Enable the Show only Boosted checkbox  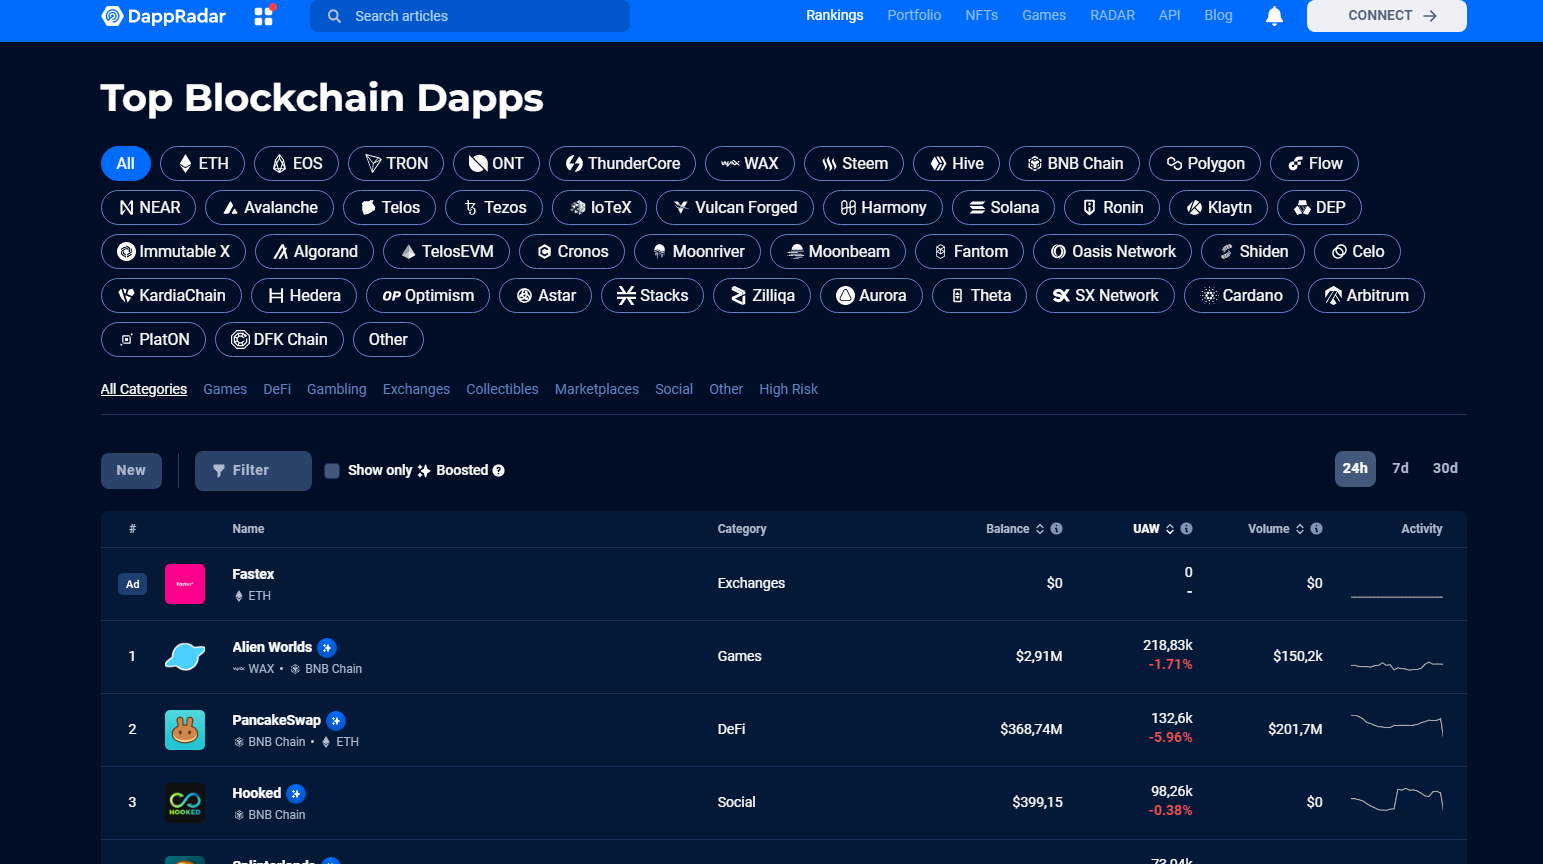pos(332,471)
